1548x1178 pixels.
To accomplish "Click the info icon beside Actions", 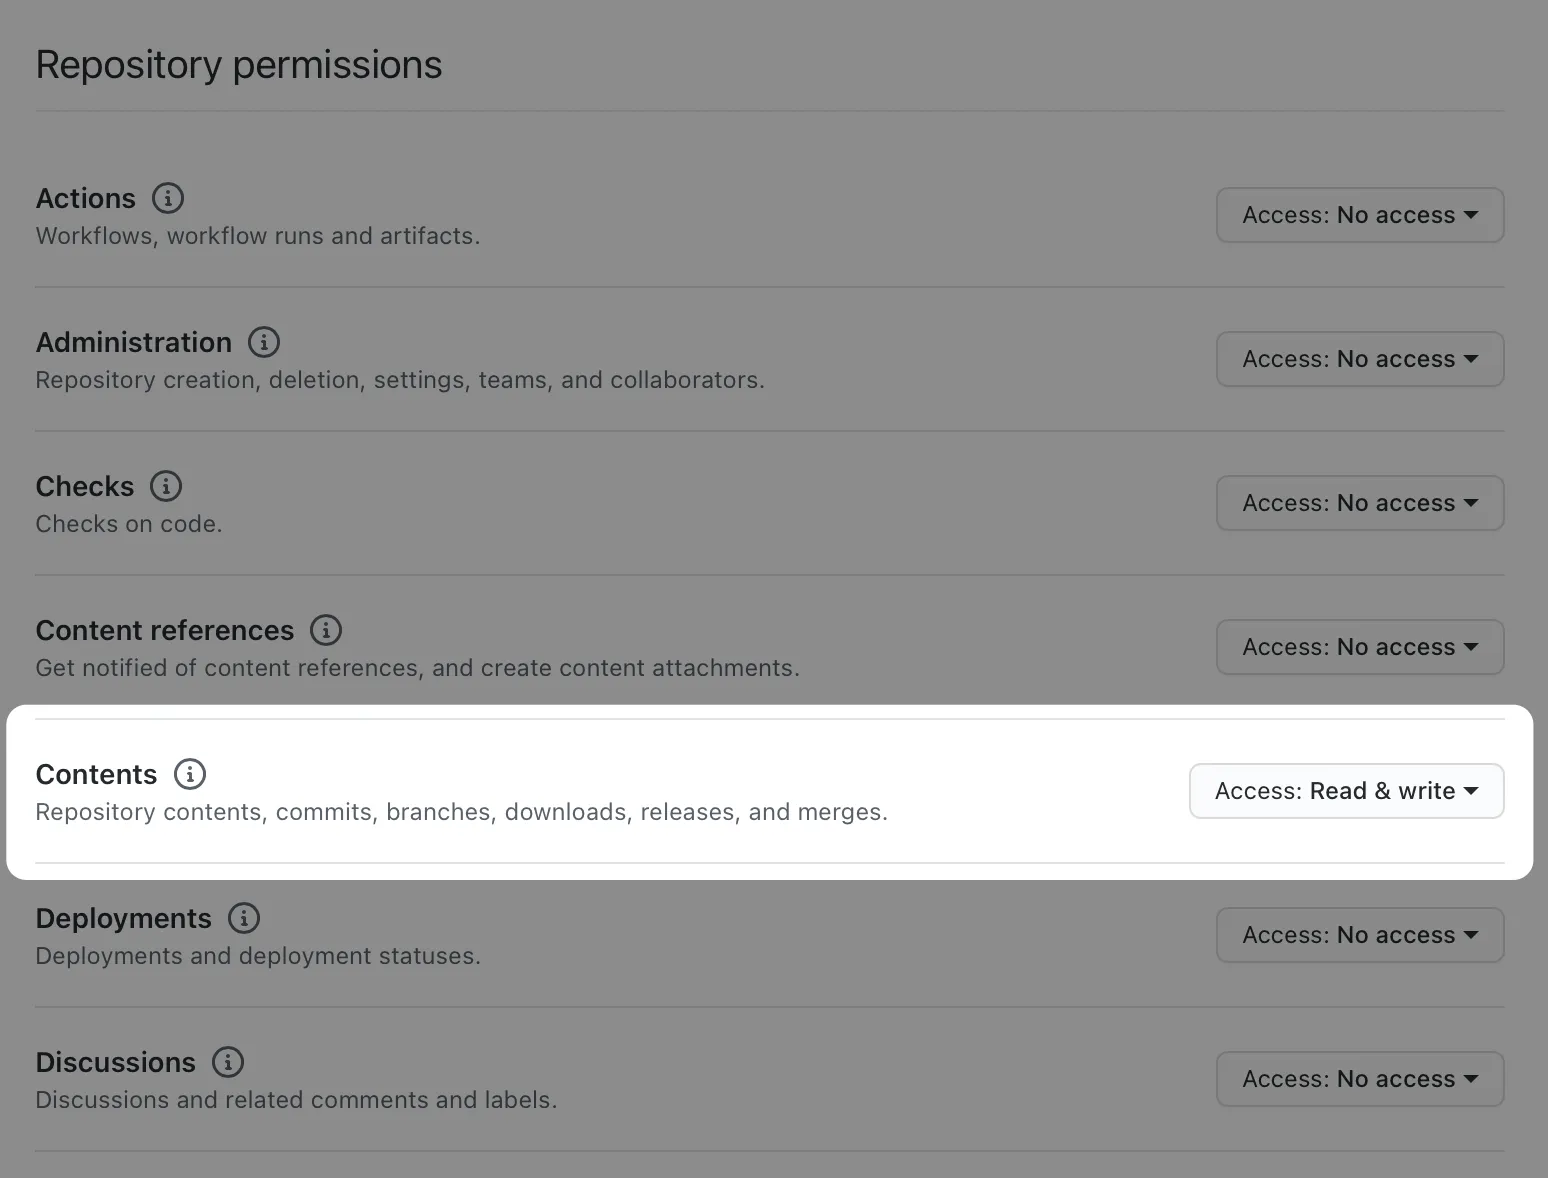I will (x=168, y=198).
